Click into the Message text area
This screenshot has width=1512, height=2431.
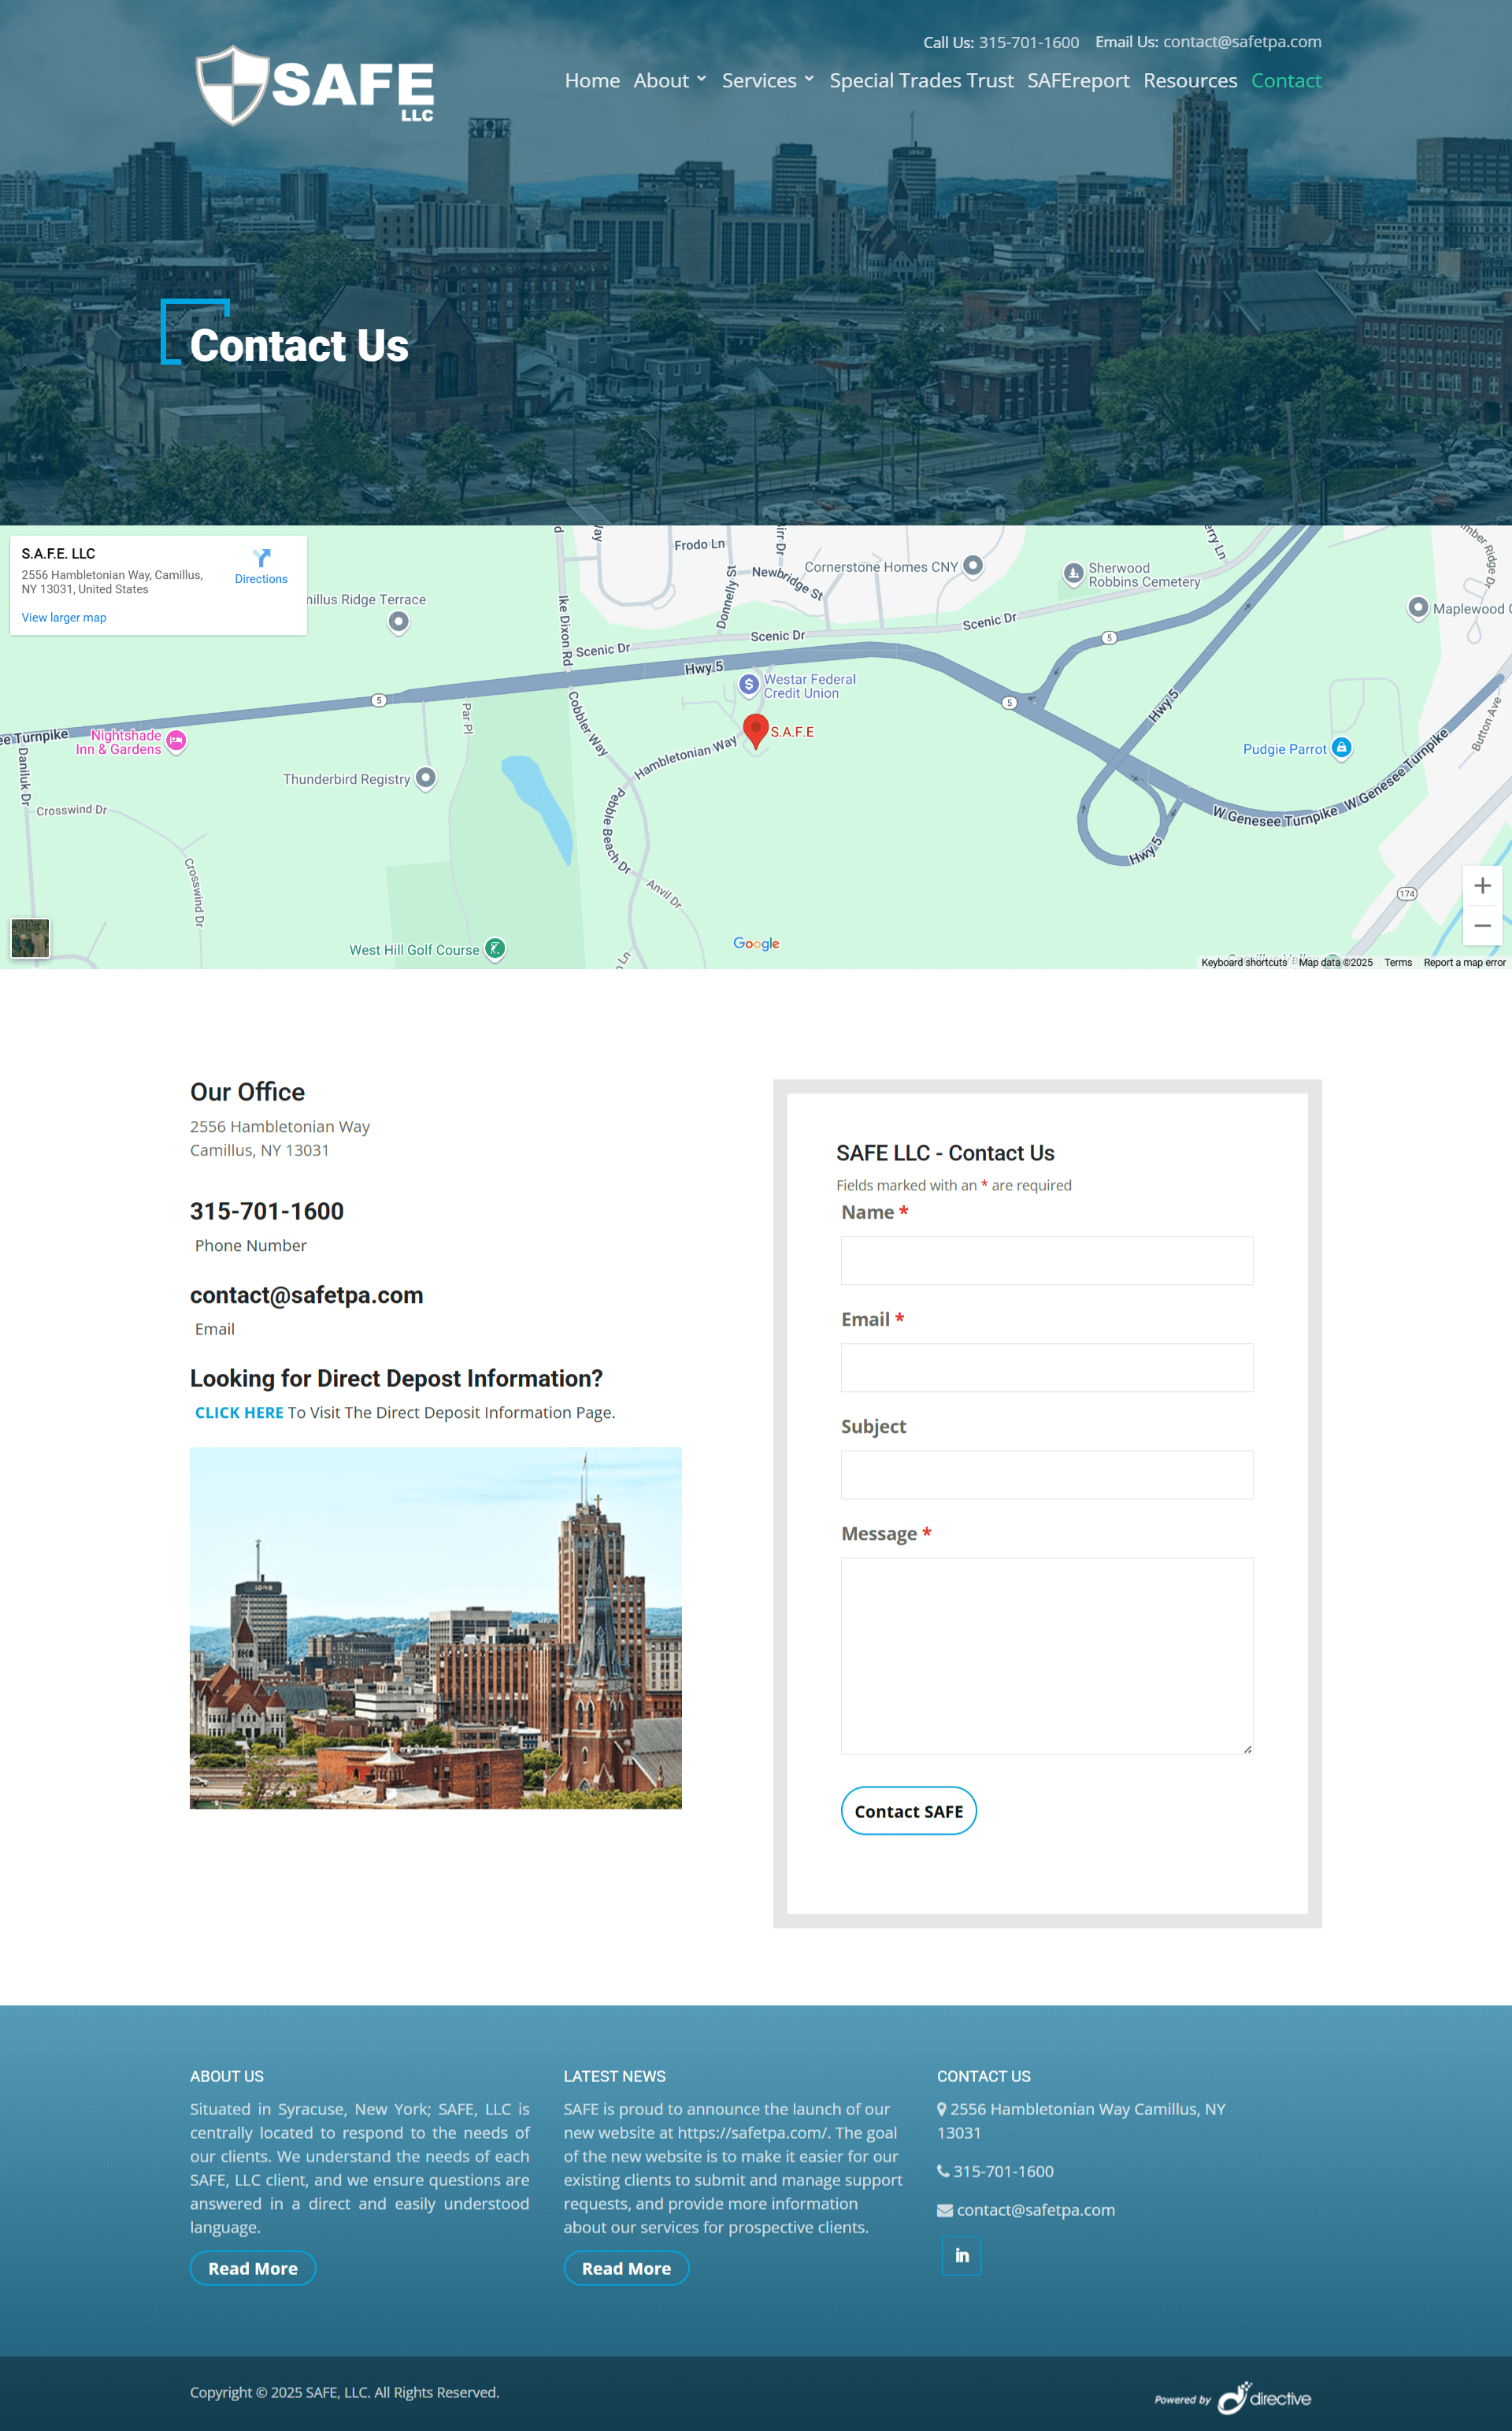coord(1046,1655)
